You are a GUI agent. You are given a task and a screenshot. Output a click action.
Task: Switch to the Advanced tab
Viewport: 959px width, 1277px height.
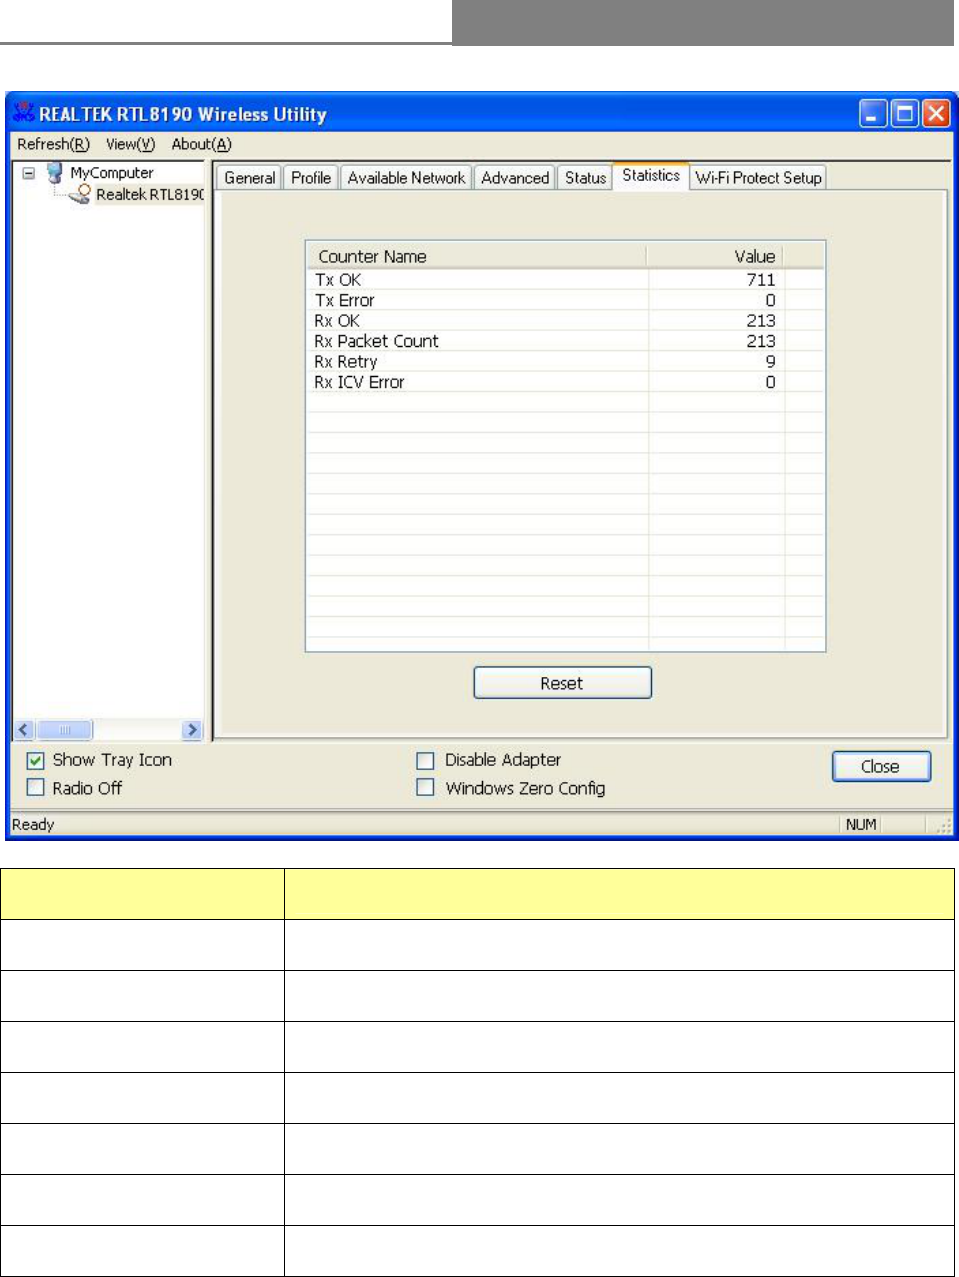point(515,178)
